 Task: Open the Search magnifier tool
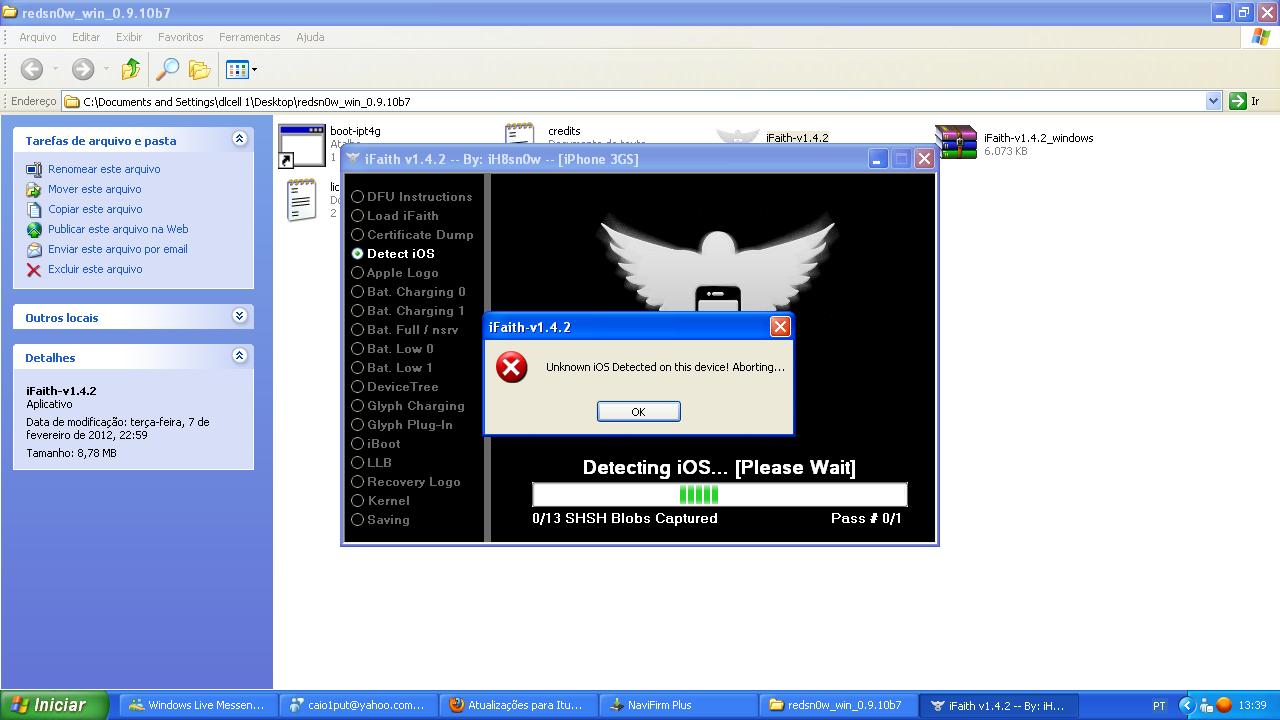point(167,69)
